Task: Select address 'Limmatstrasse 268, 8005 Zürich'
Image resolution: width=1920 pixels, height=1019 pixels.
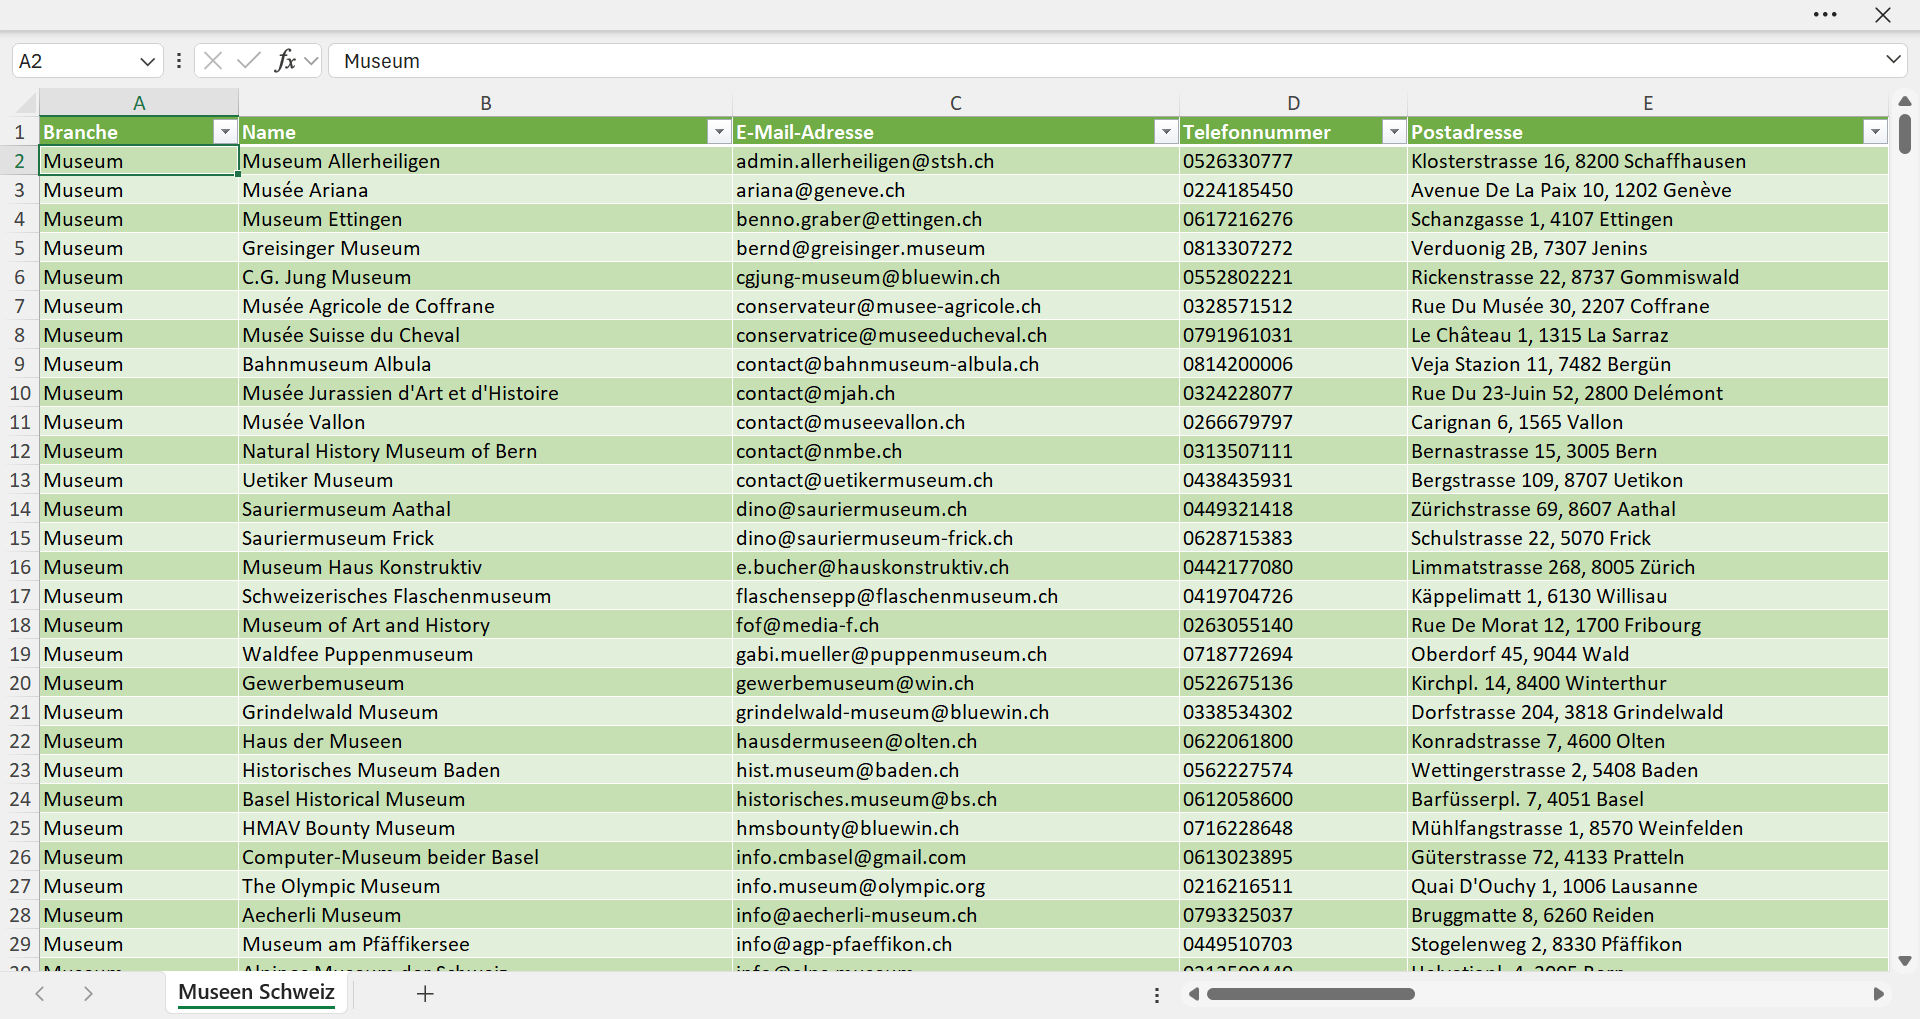Action: (x=1648, y=567)
